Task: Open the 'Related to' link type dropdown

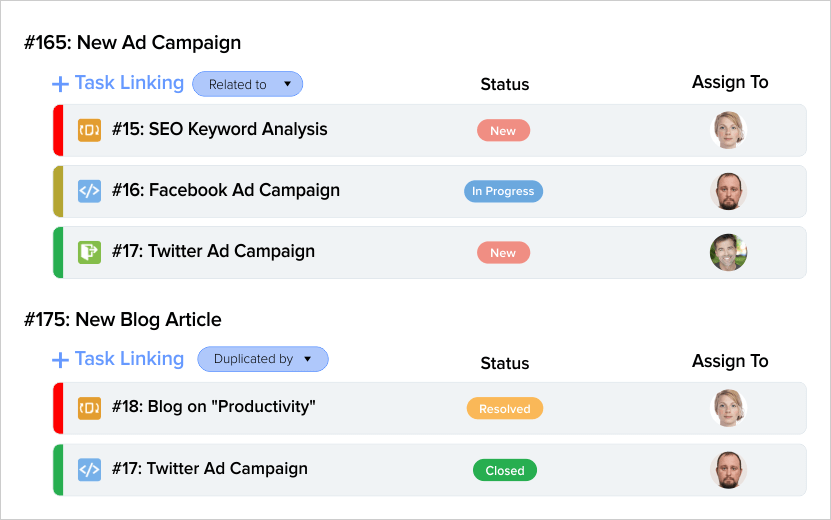Action: tap(247, 84)
